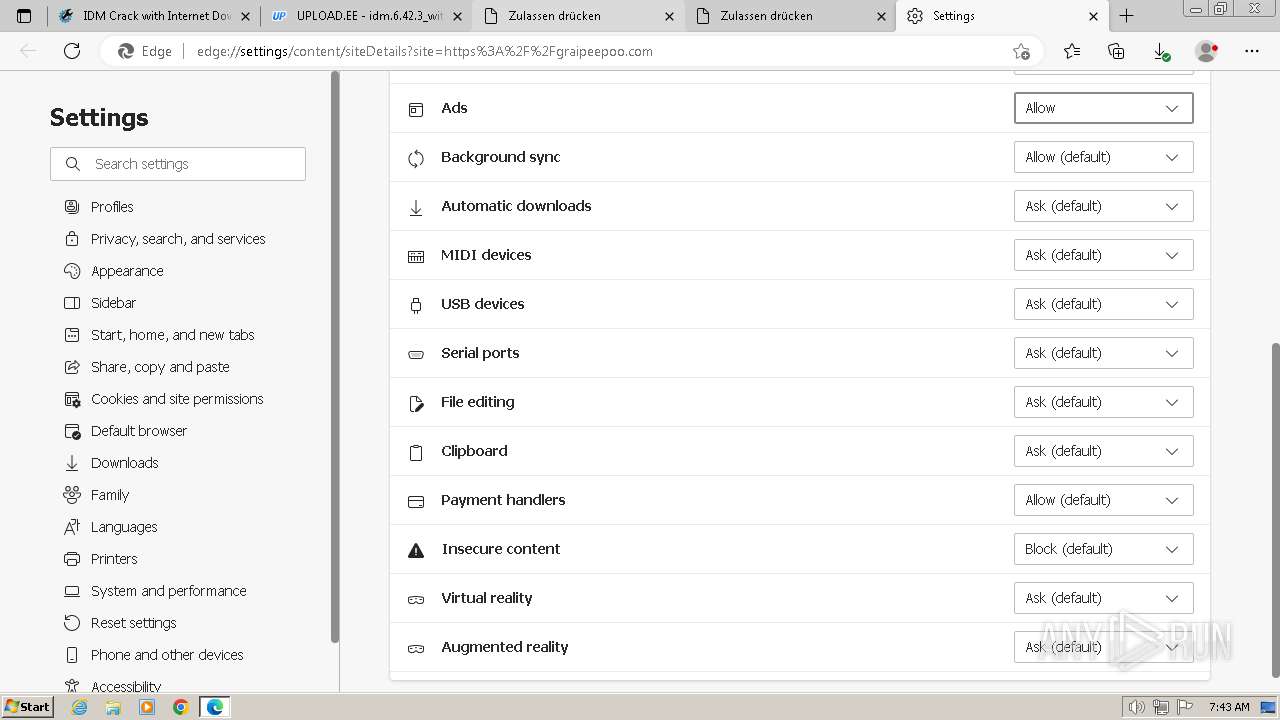Launch Chrome from the taskbar
The width and height of the screenshot is (1280, 720).
181,707
